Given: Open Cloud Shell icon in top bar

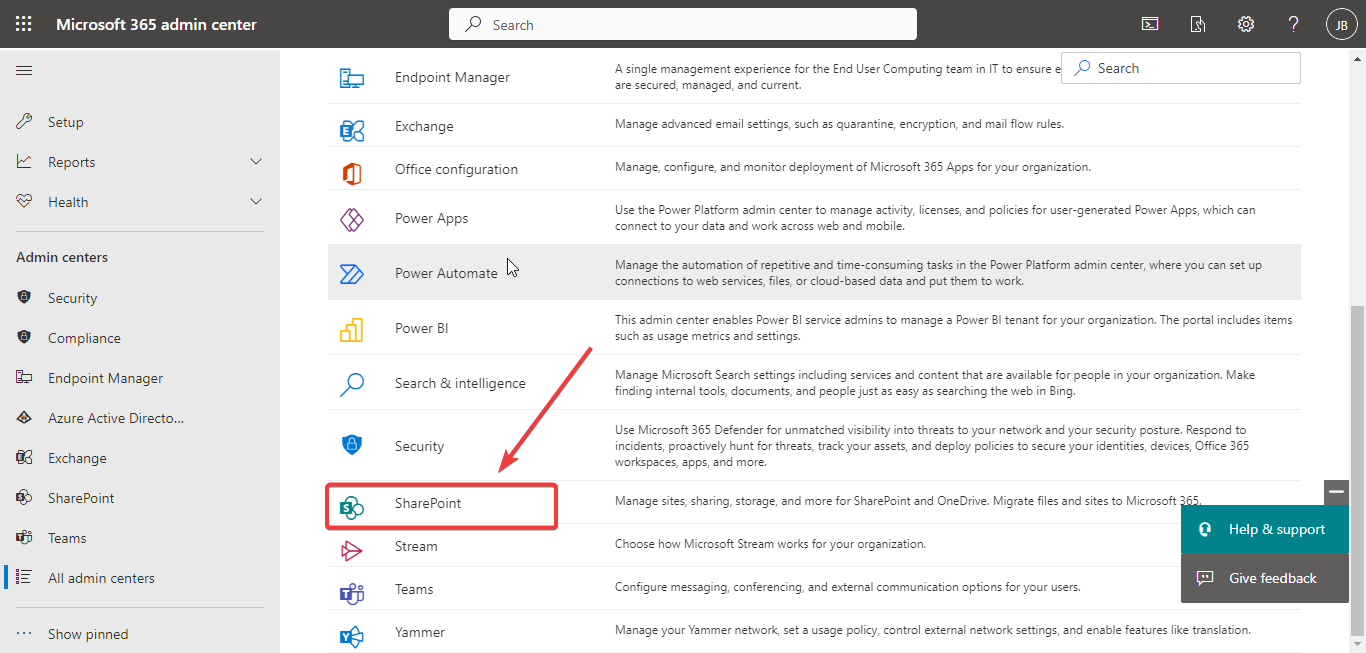Looking at the screenshot, I should pyautogui.click(x=1150, y=24).
